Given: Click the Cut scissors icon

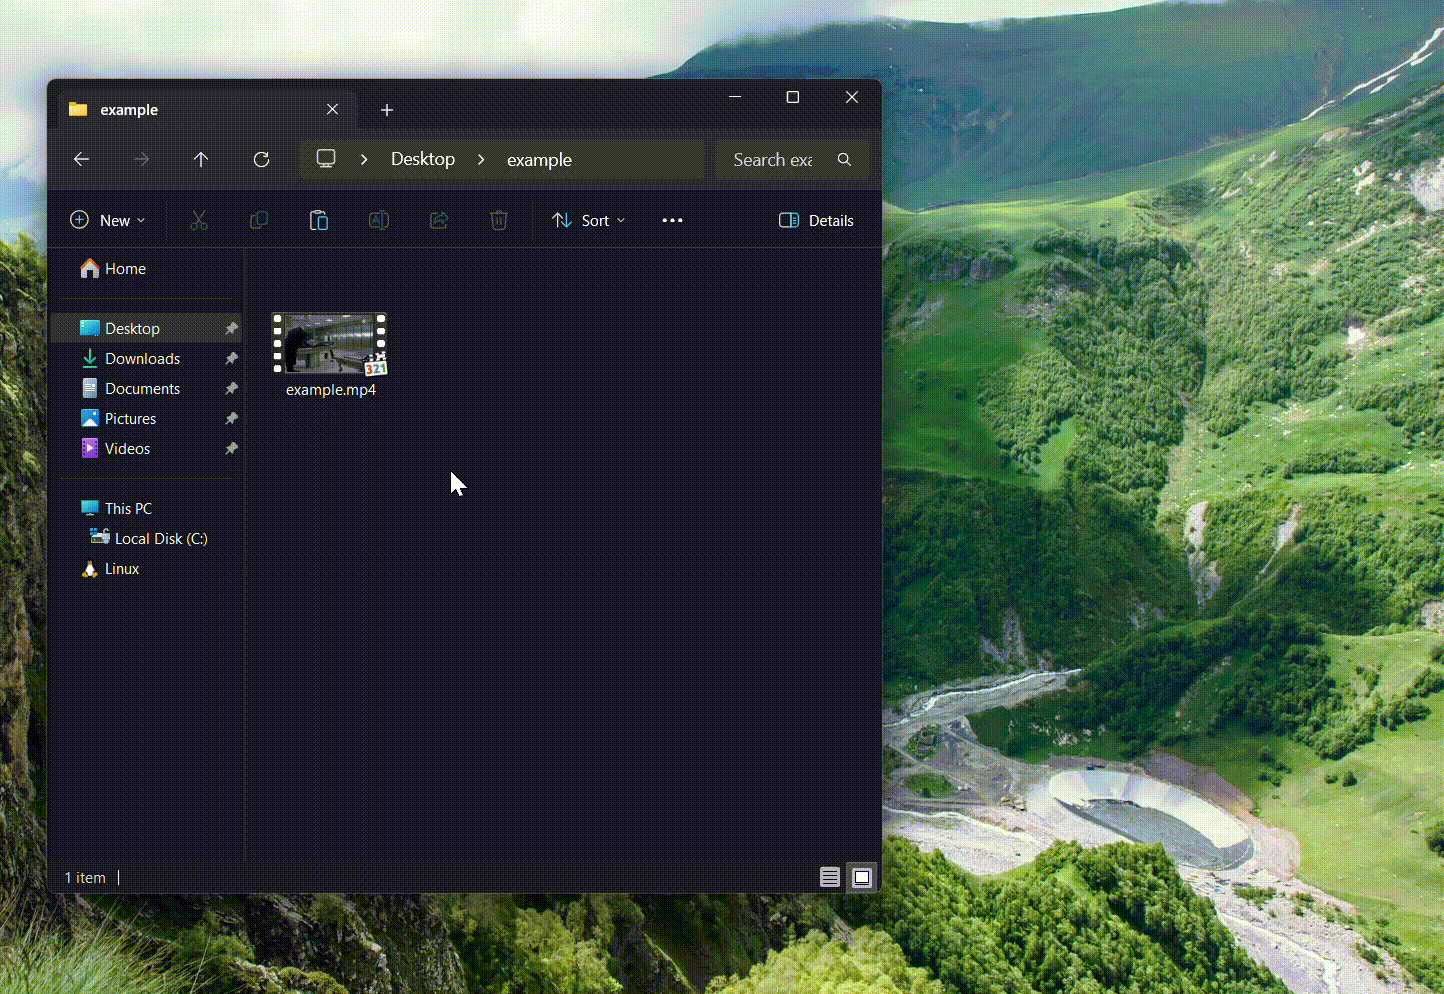Looking at the screenshot, I should tap(199, 220).
